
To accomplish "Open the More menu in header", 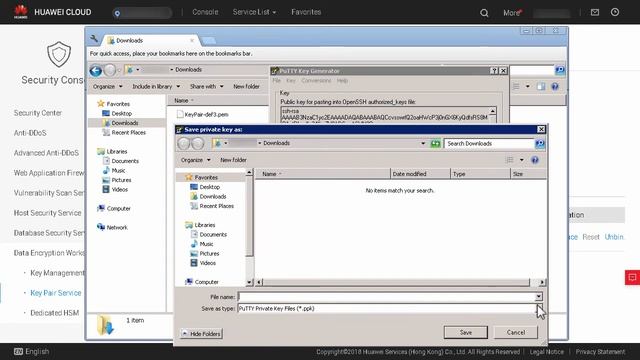I will (512, 13).
